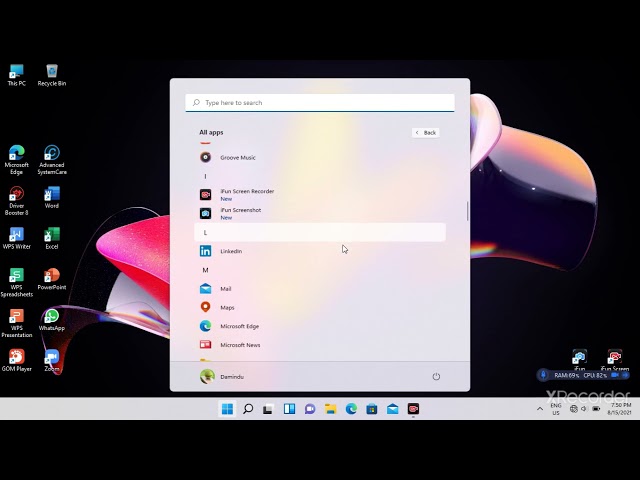Open Mail from the taskbar

click(x=392, y=409)
